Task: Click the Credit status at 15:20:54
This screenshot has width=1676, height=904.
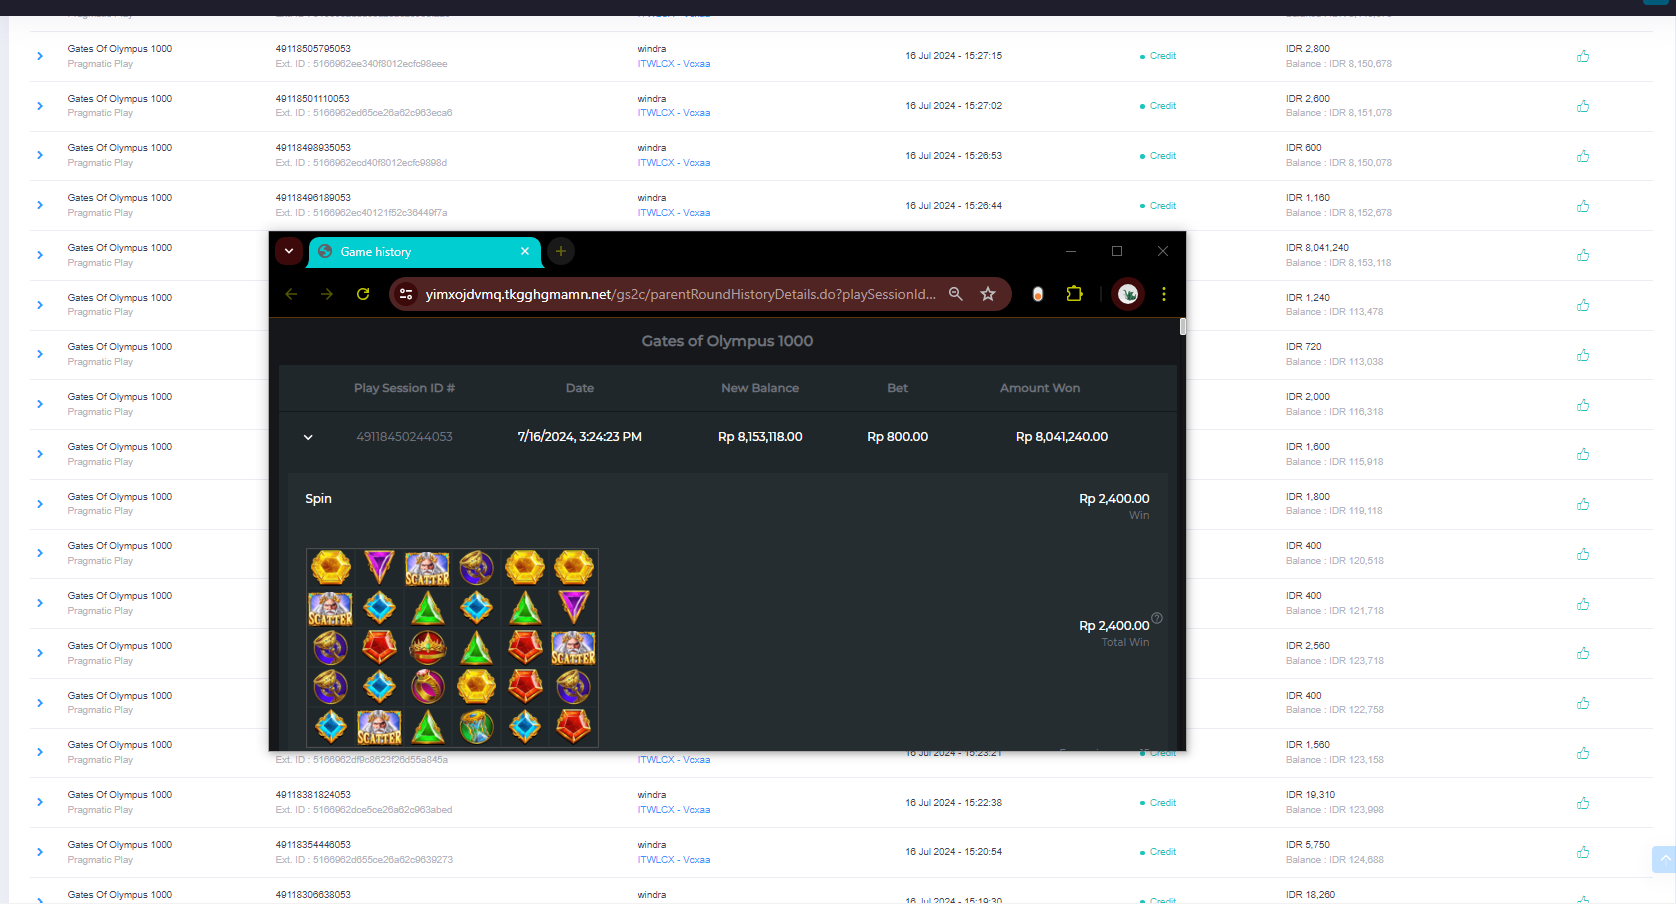Action: (x=1158, y=852)
